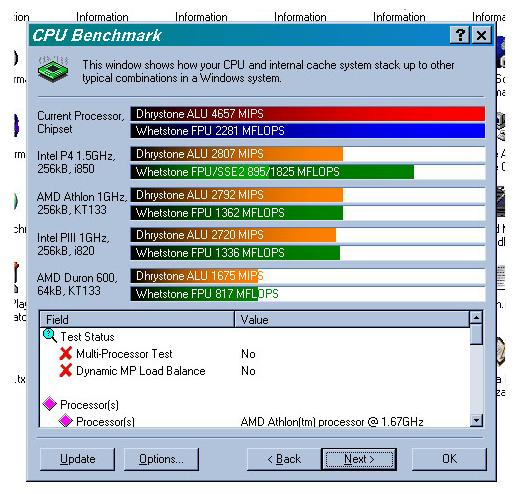
Task: Click the No value for Multi-Processor Test
Action: 248,354
